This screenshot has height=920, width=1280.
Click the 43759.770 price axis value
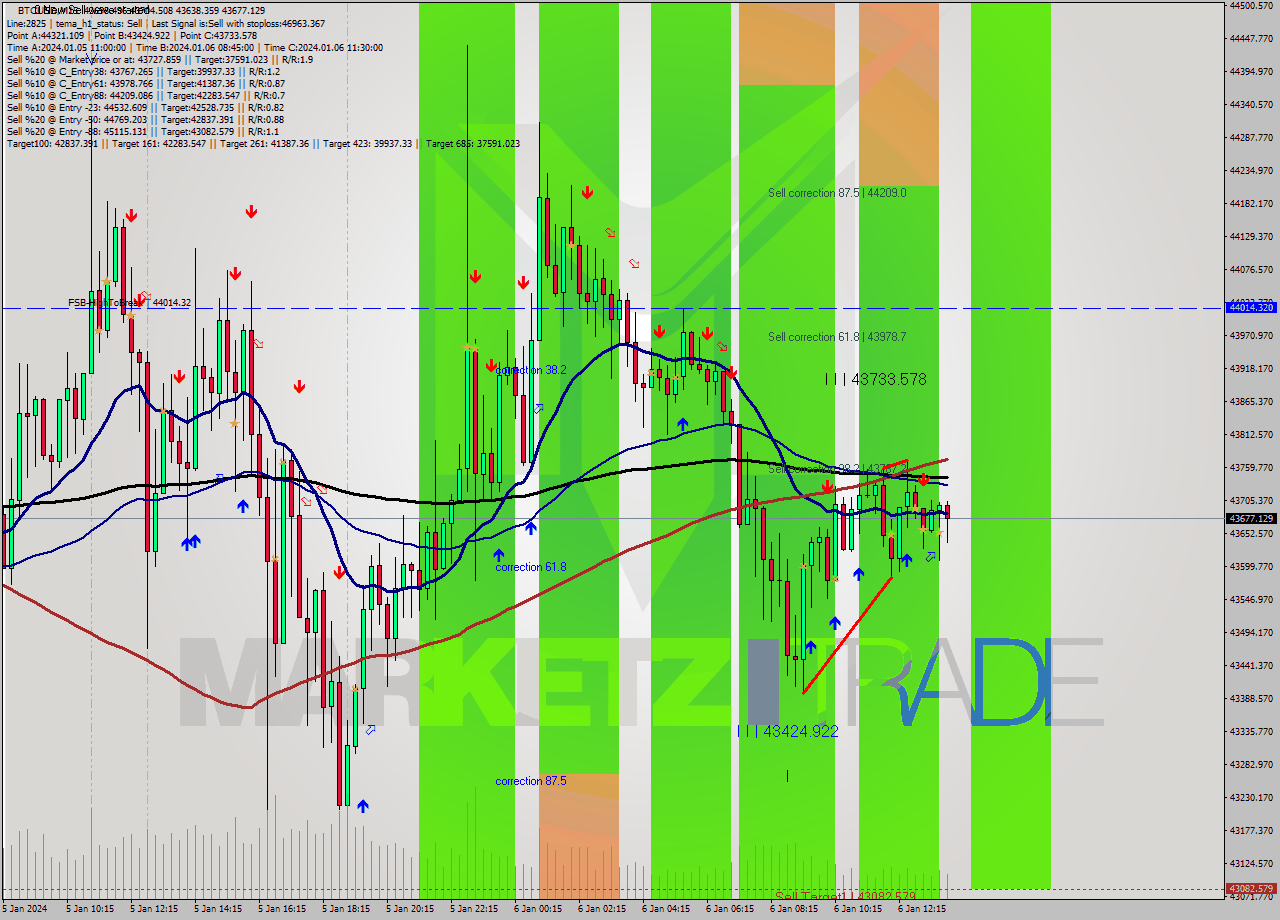[1251, 467]
